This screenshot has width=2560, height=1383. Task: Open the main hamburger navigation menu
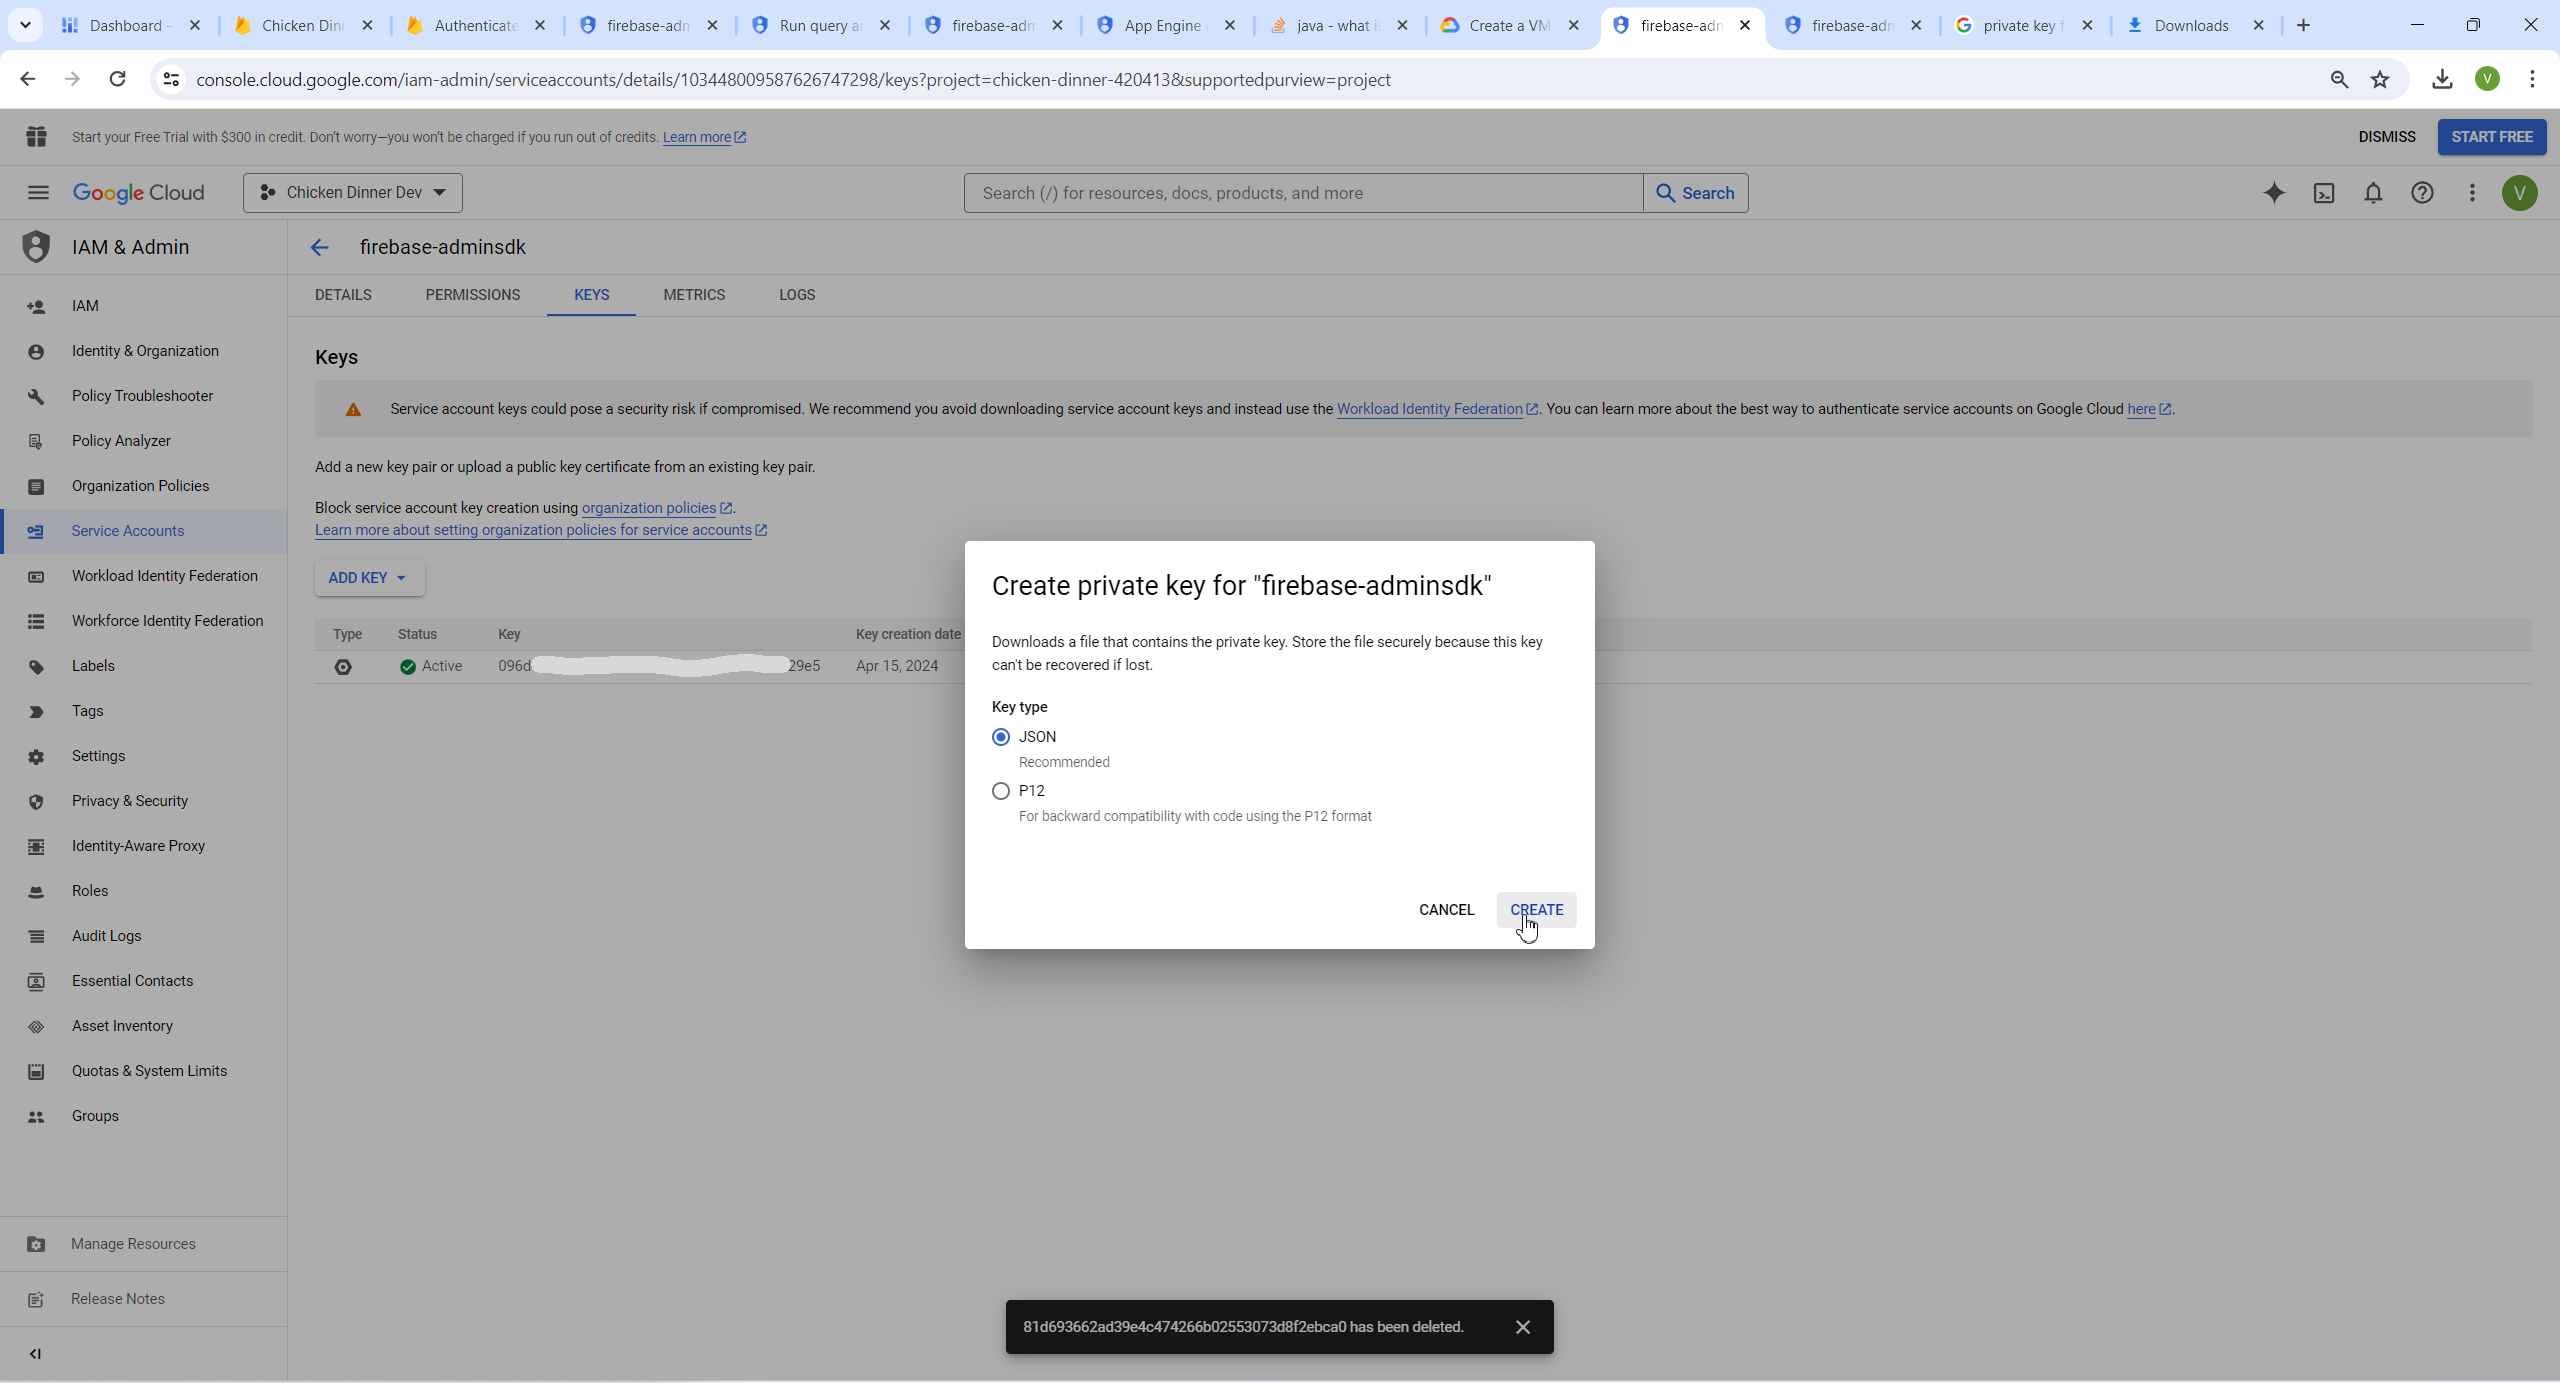[38, 193]
